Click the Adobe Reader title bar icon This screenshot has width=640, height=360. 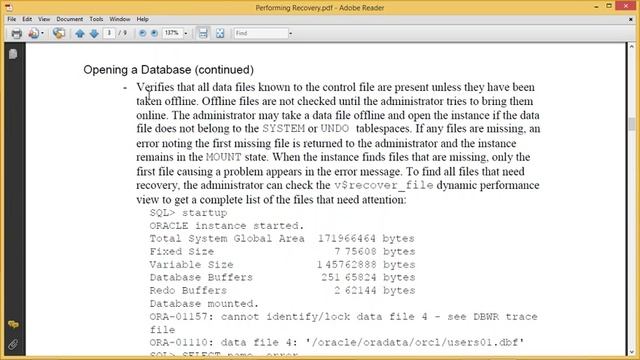pos(9,7)
